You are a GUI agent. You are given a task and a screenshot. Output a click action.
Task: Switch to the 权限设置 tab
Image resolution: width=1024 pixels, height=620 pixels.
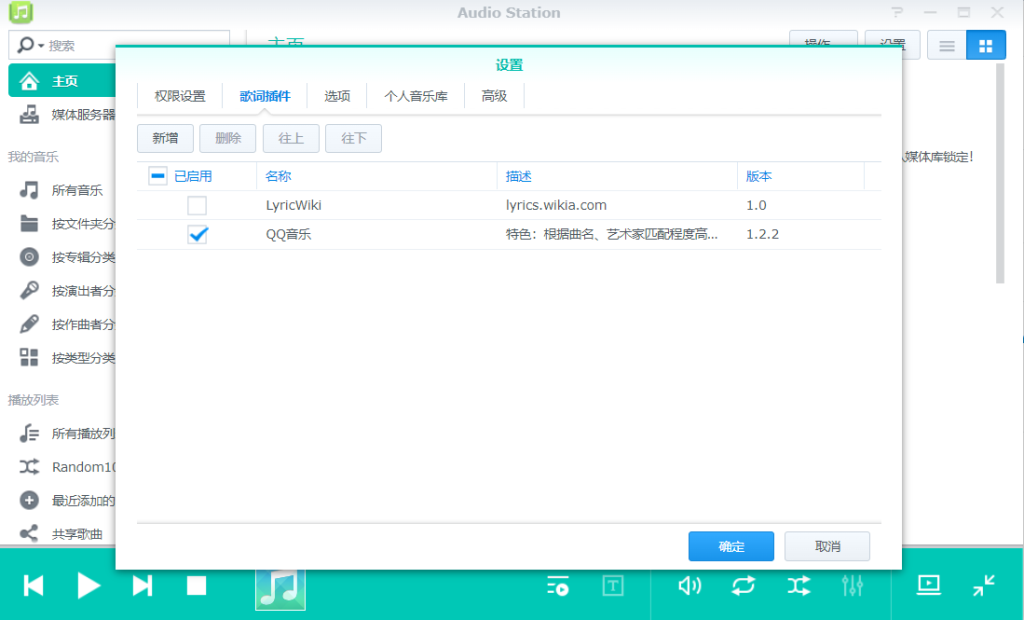(x=180, y=96)
